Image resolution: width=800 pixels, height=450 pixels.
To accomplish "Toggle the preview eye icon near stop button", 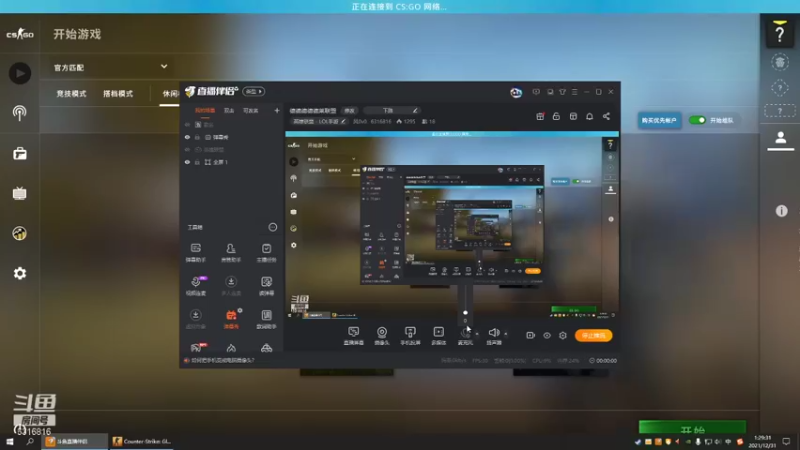I will [x=546, y=335].
